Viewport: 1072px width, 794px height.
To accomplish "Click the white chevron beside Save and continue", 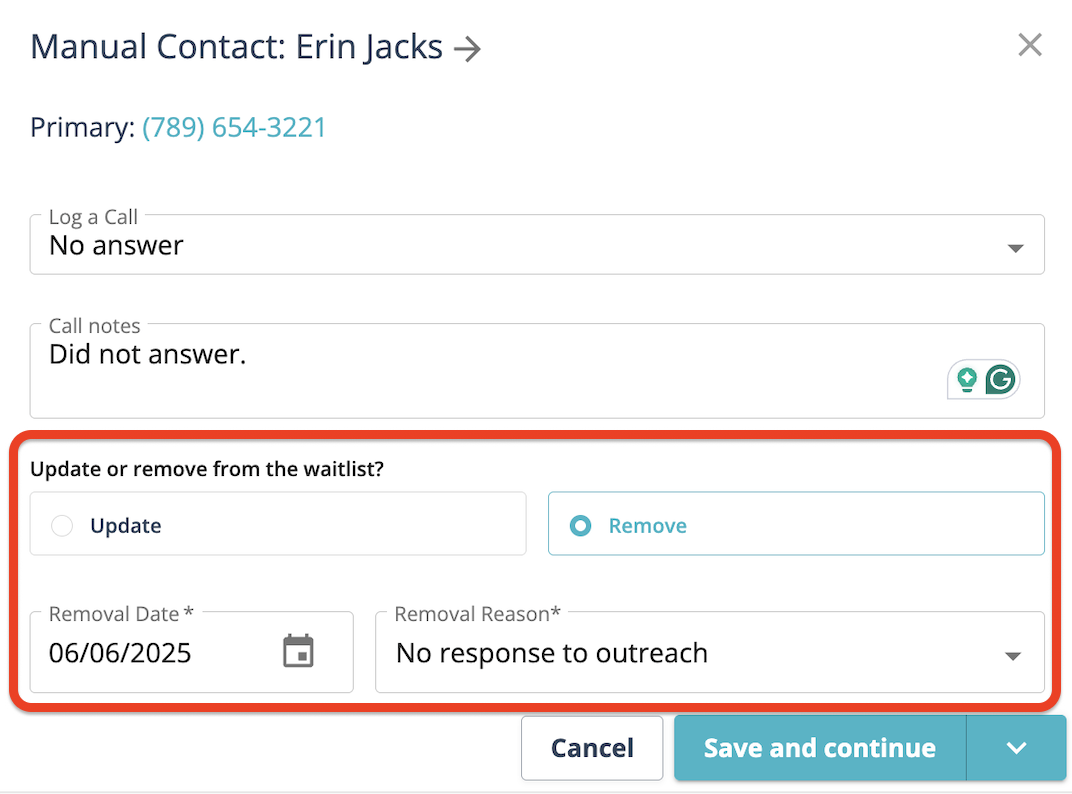I will click(x=1016, y=748).
